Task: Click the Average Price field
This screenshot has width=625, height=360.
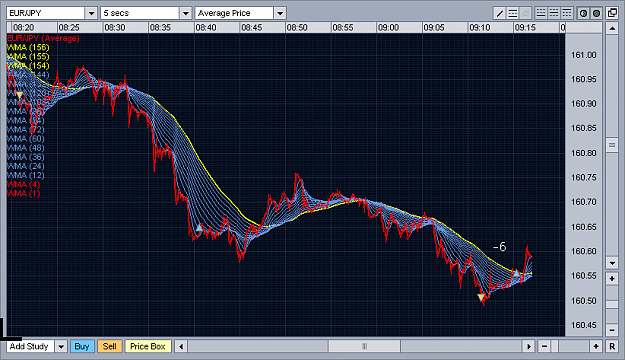Action: pyautogui.click(x=234, y=13)
